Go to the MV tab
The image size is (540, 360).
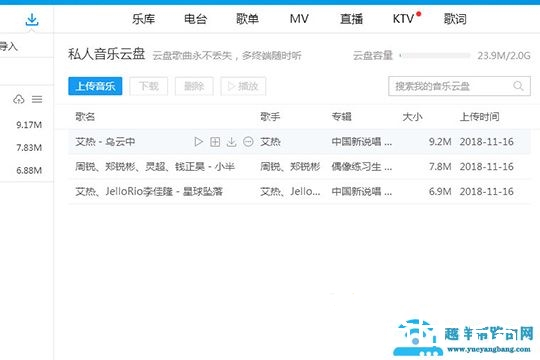pos(299,19)
